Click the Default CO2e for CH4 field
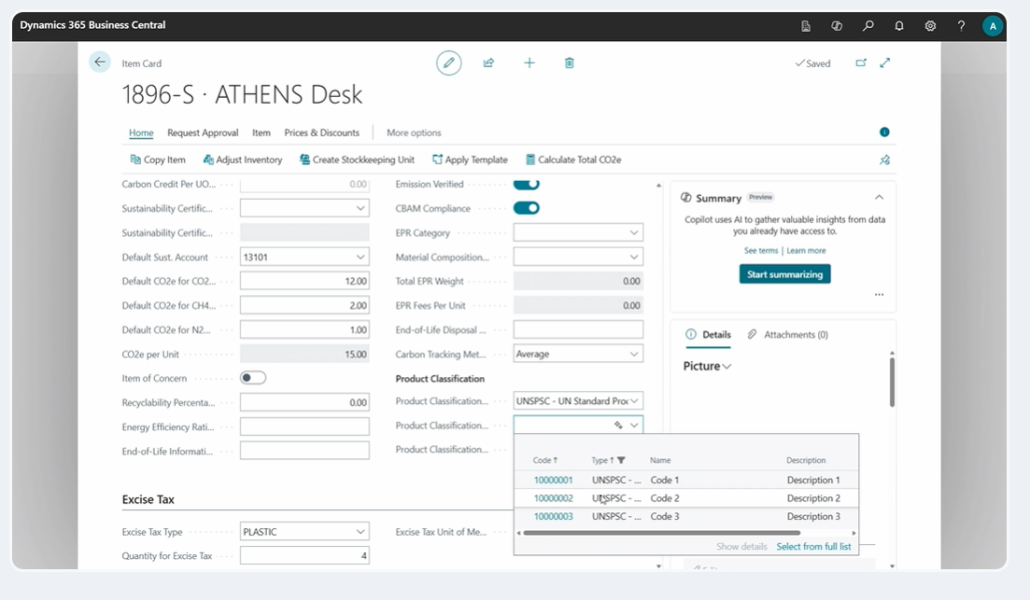The height and width of the screenshot is (600, 1030). (x=305, y=306)
